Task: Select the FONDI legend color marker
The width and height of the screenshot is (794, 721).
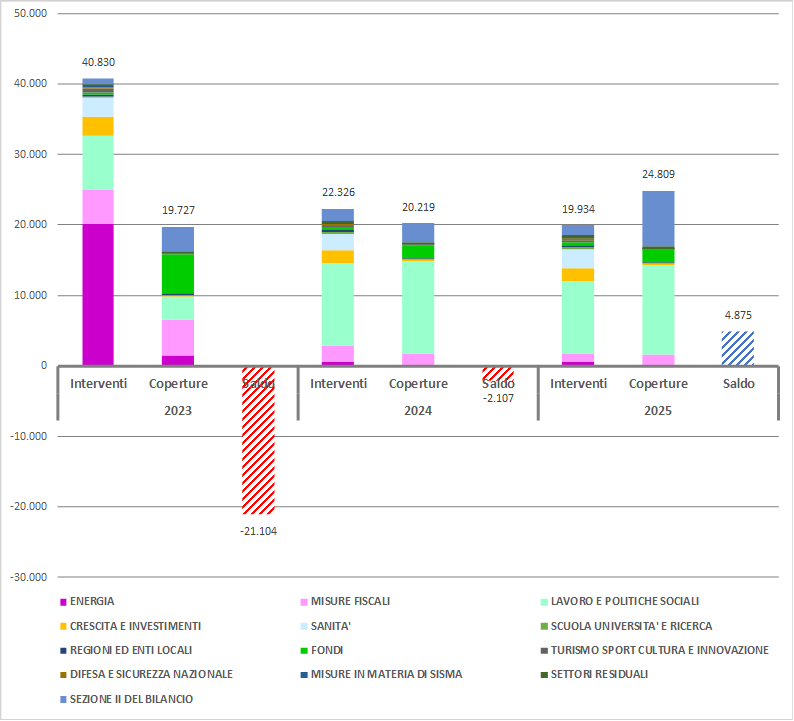Action: pyautogui.click(x=303, y=651)
